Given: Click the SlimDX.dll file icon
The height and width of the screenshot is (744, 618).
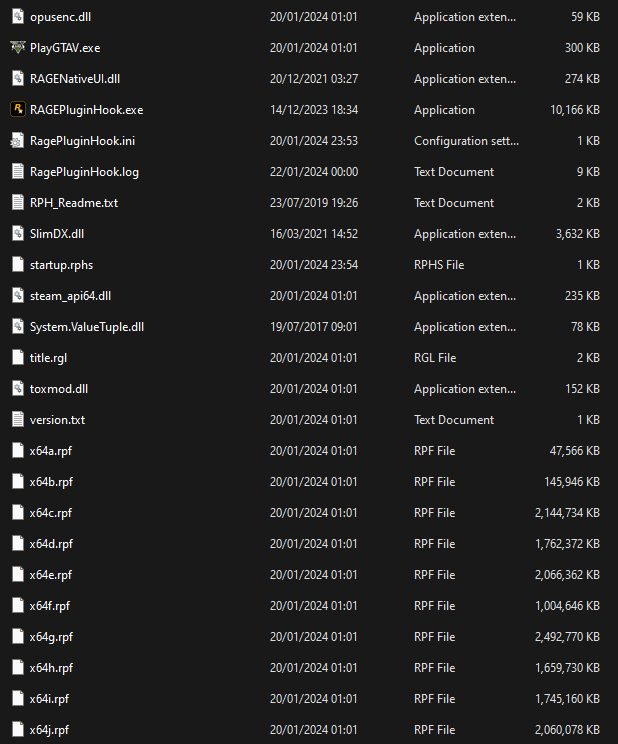Looking at the screenshot, I should coord(18,234).
